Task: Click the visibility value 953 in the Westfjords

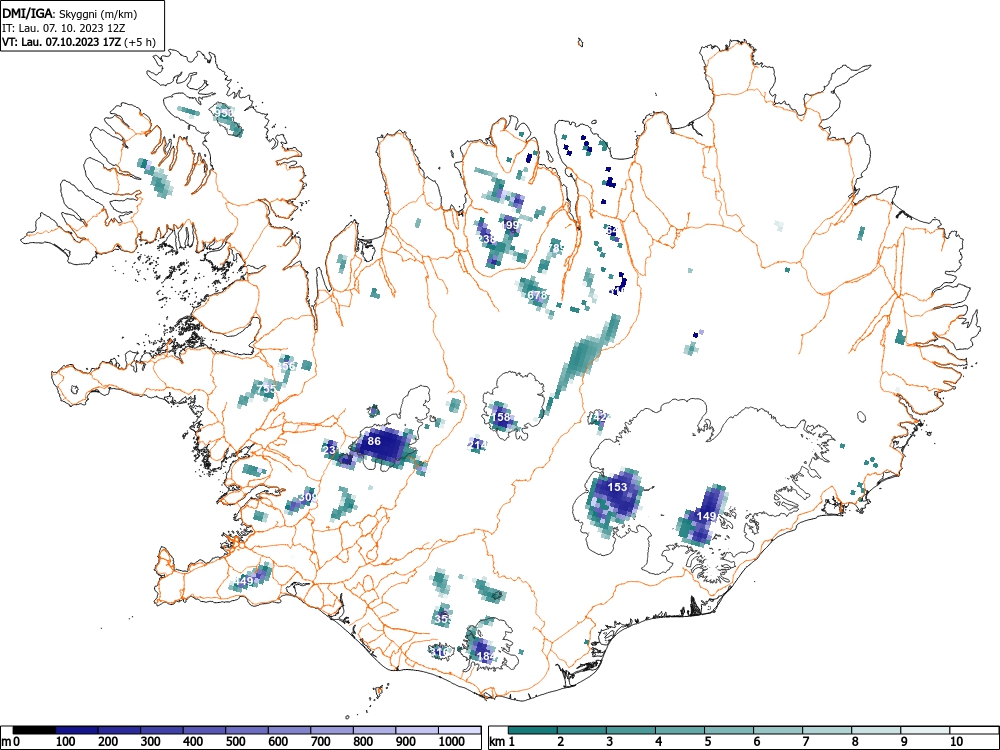Action: [224, 113]
